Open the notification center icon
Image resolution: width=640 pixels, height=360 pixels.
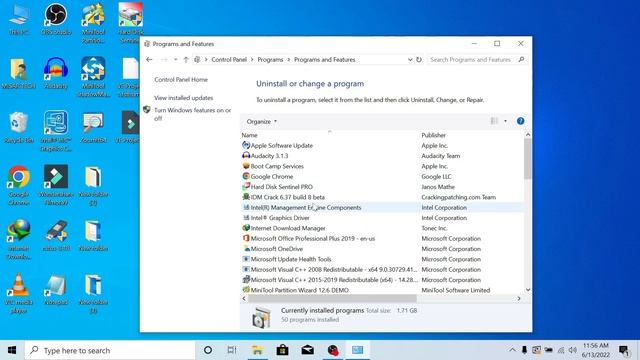[624, 350]
